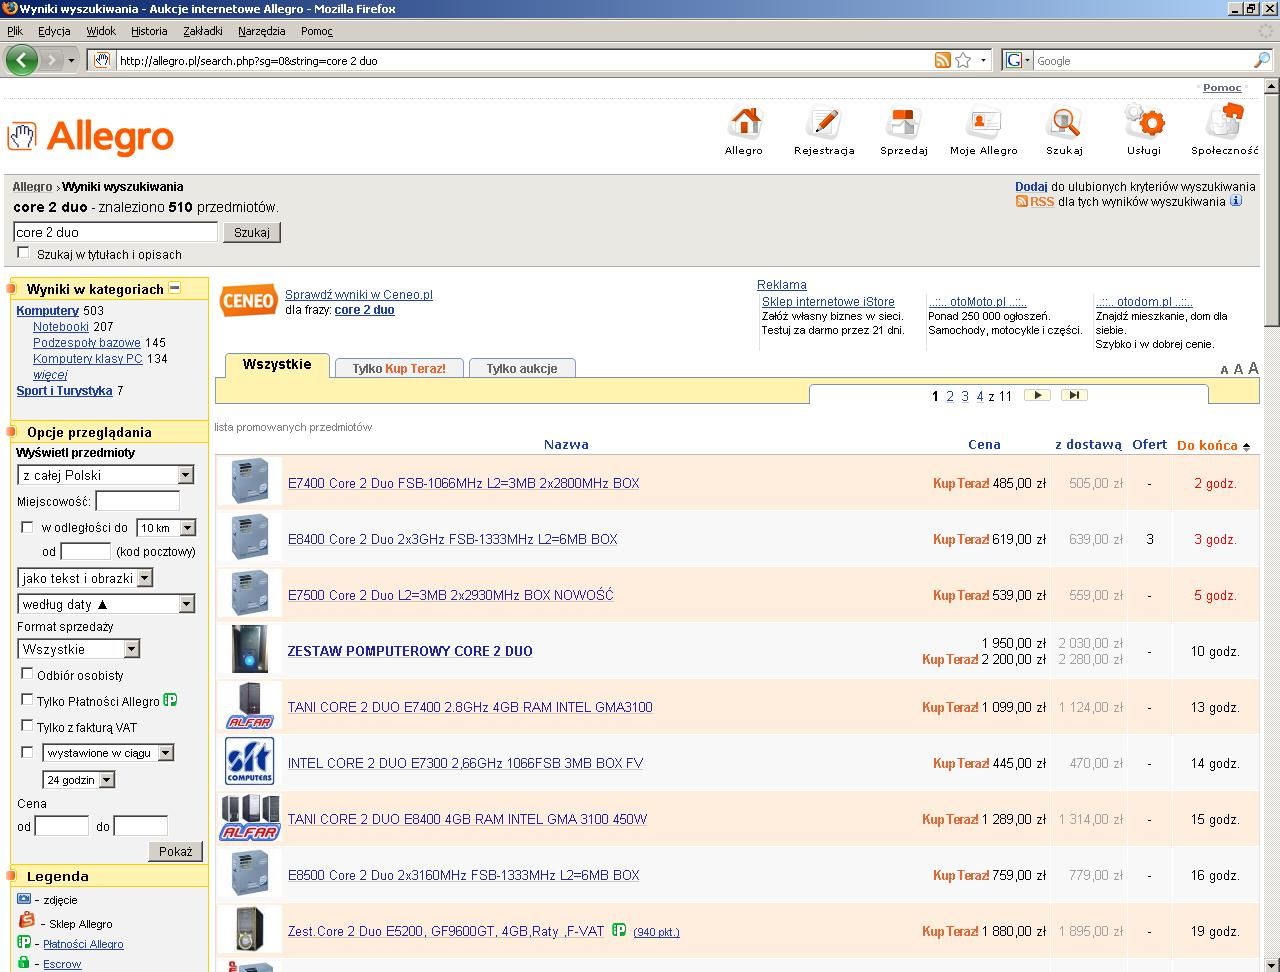Open the Narzędzia menu
This screenshot has width=1280, height=972.
(262, 31)
